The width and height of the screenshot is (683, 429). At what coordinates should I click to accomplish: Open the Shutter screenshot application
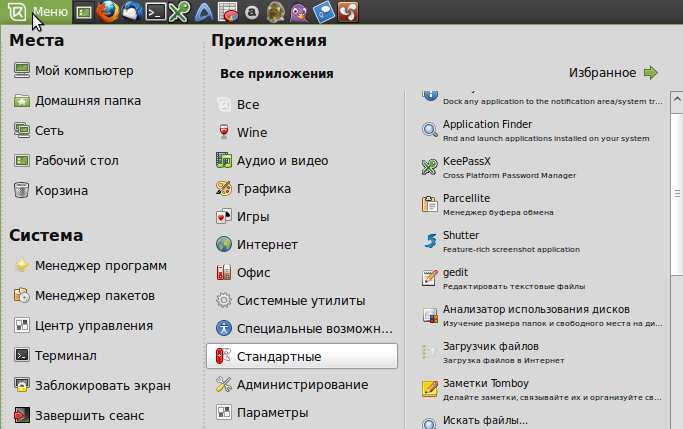(463, 236)
